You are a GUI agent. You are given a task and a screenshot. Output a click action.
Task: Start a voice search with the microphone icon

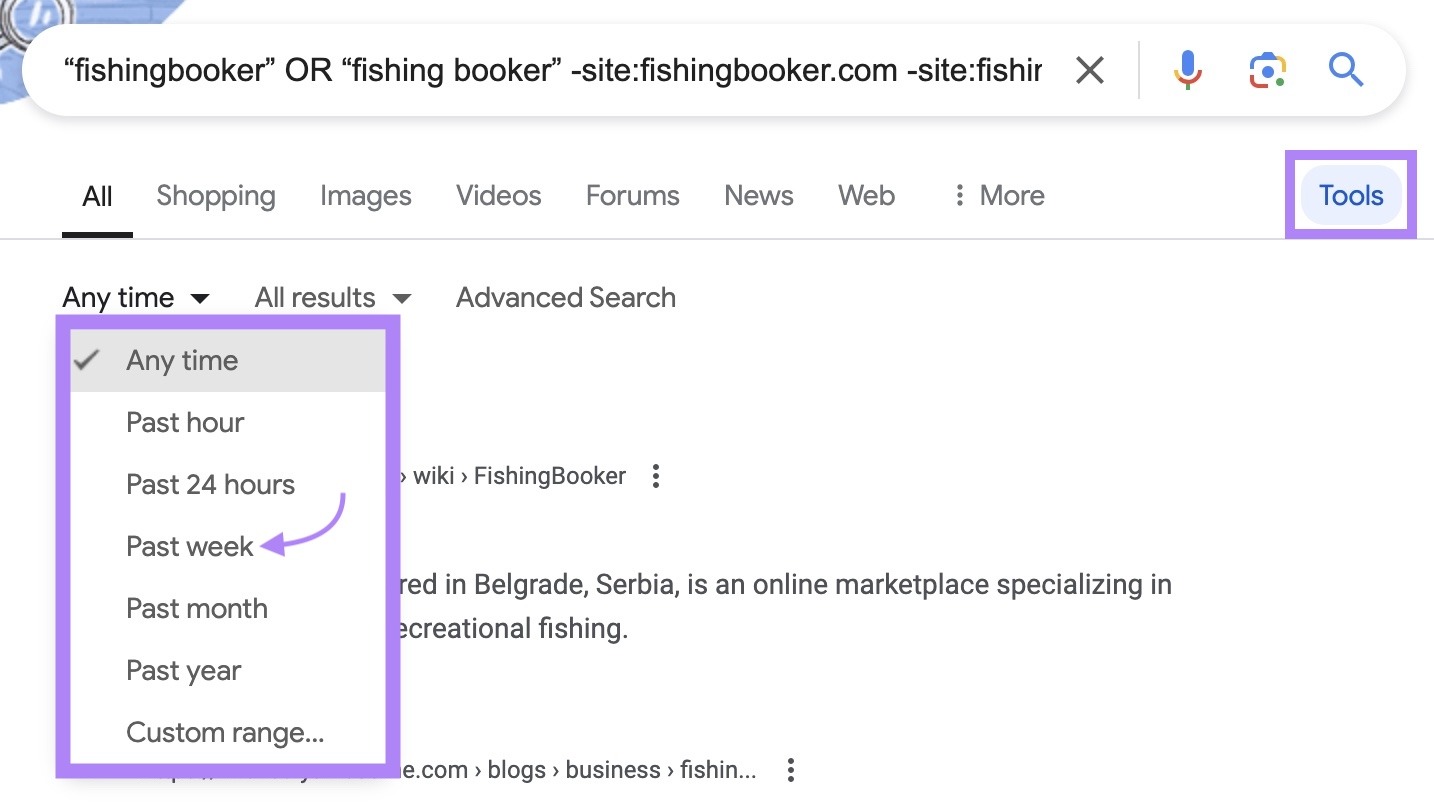click(1187, 69)
